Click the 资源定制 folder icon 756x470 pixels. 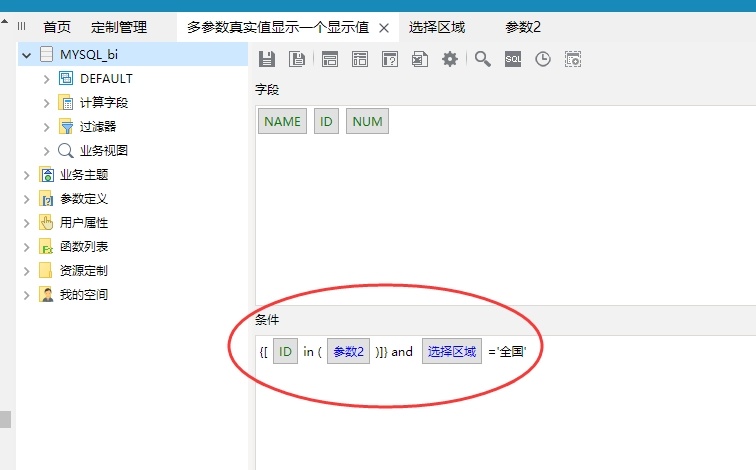[x=46, y=270]
